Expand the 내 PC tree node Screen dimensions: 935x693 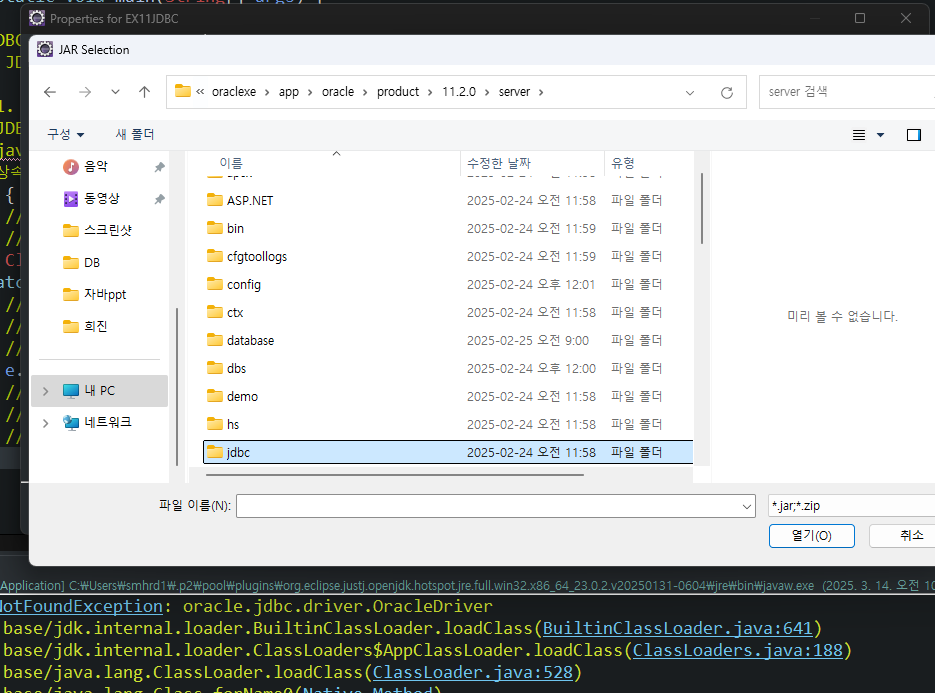pos(46,391)
